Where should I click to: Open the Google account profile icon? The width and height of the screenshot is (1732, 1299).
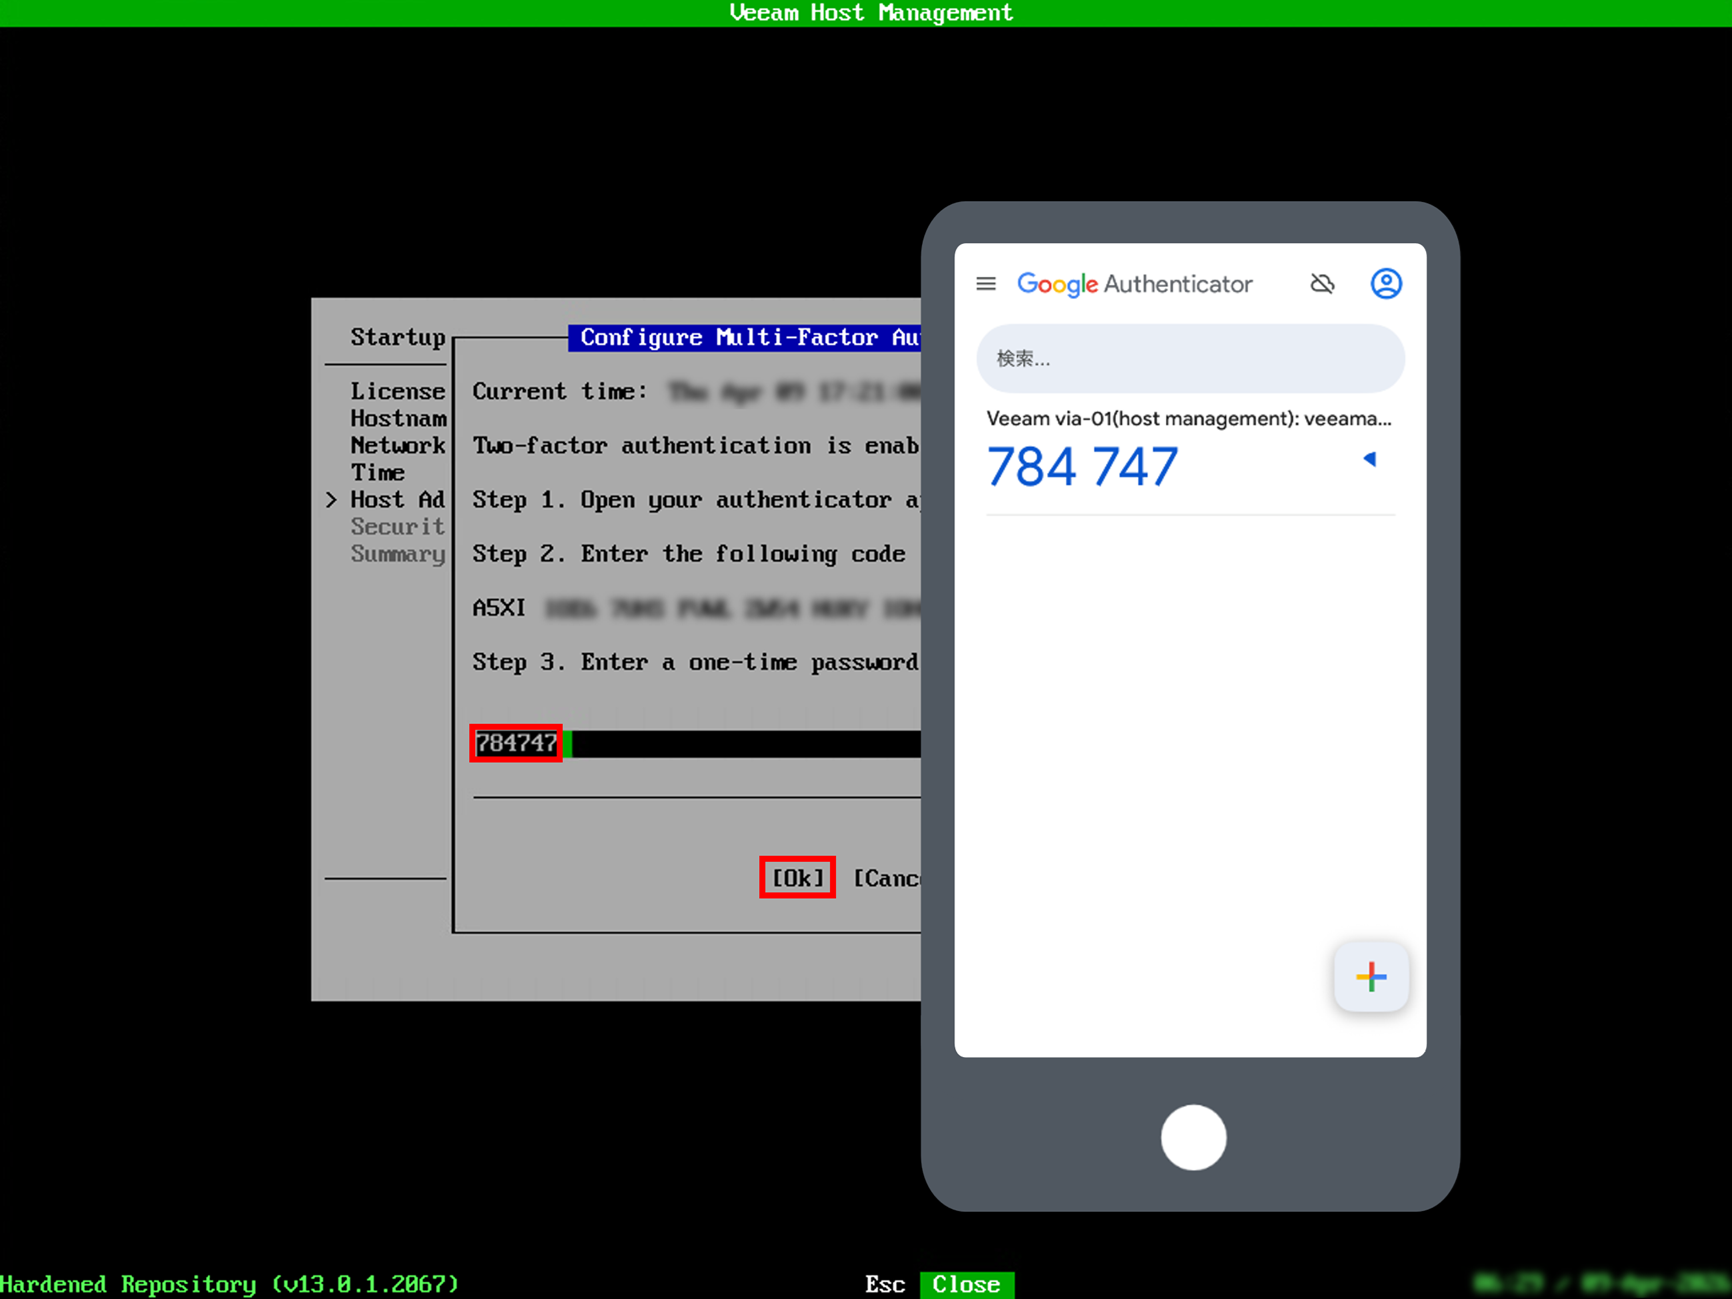point(1386,283)
